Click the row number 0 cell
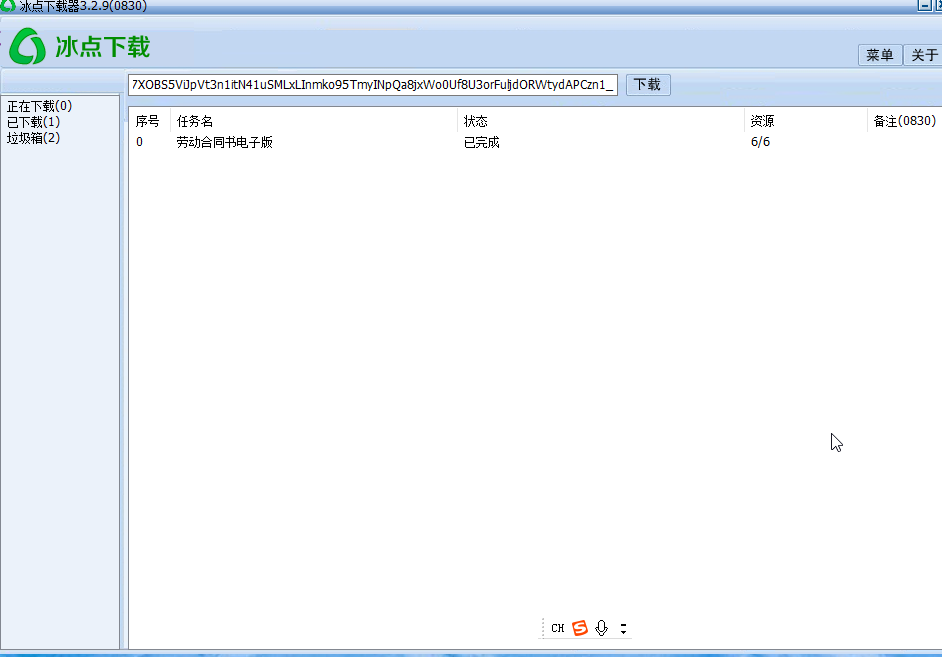 pyautogui.click(x=139, y=142)
